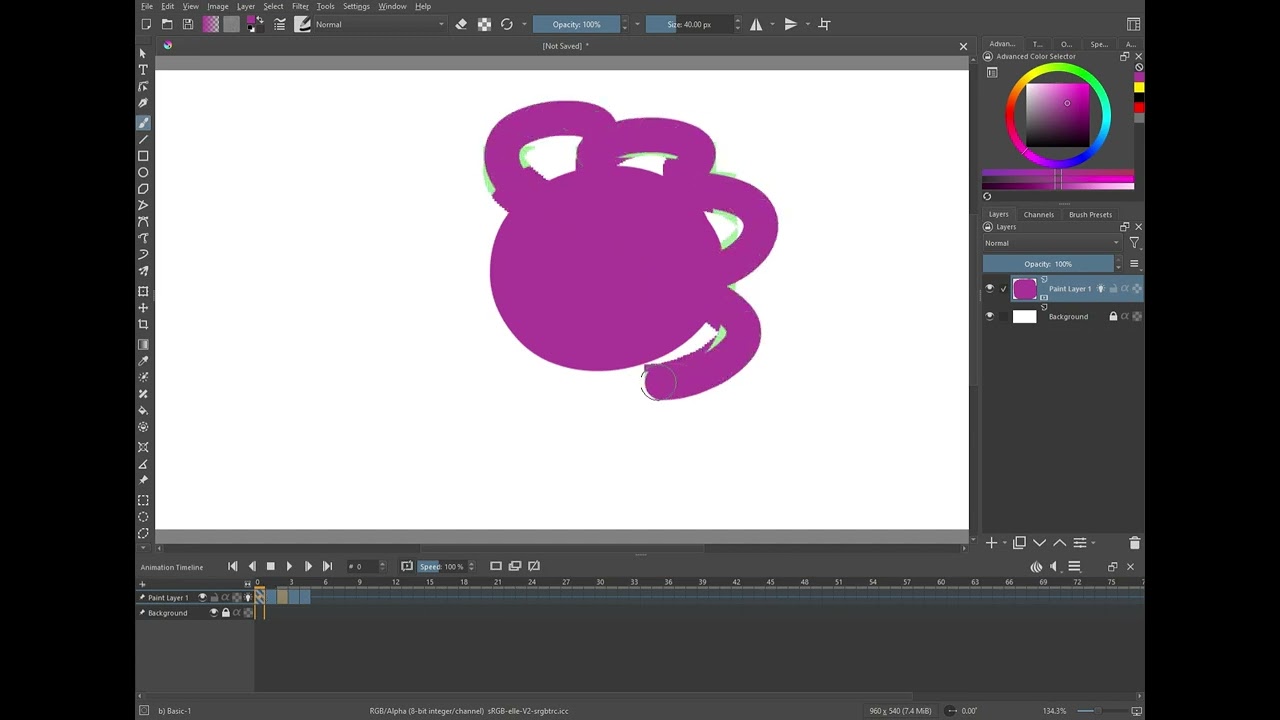Toggle Background layer lock in Layers panel
Image resolution: width=1280 pixels, height=720 pixels.
pos(1113,317)
